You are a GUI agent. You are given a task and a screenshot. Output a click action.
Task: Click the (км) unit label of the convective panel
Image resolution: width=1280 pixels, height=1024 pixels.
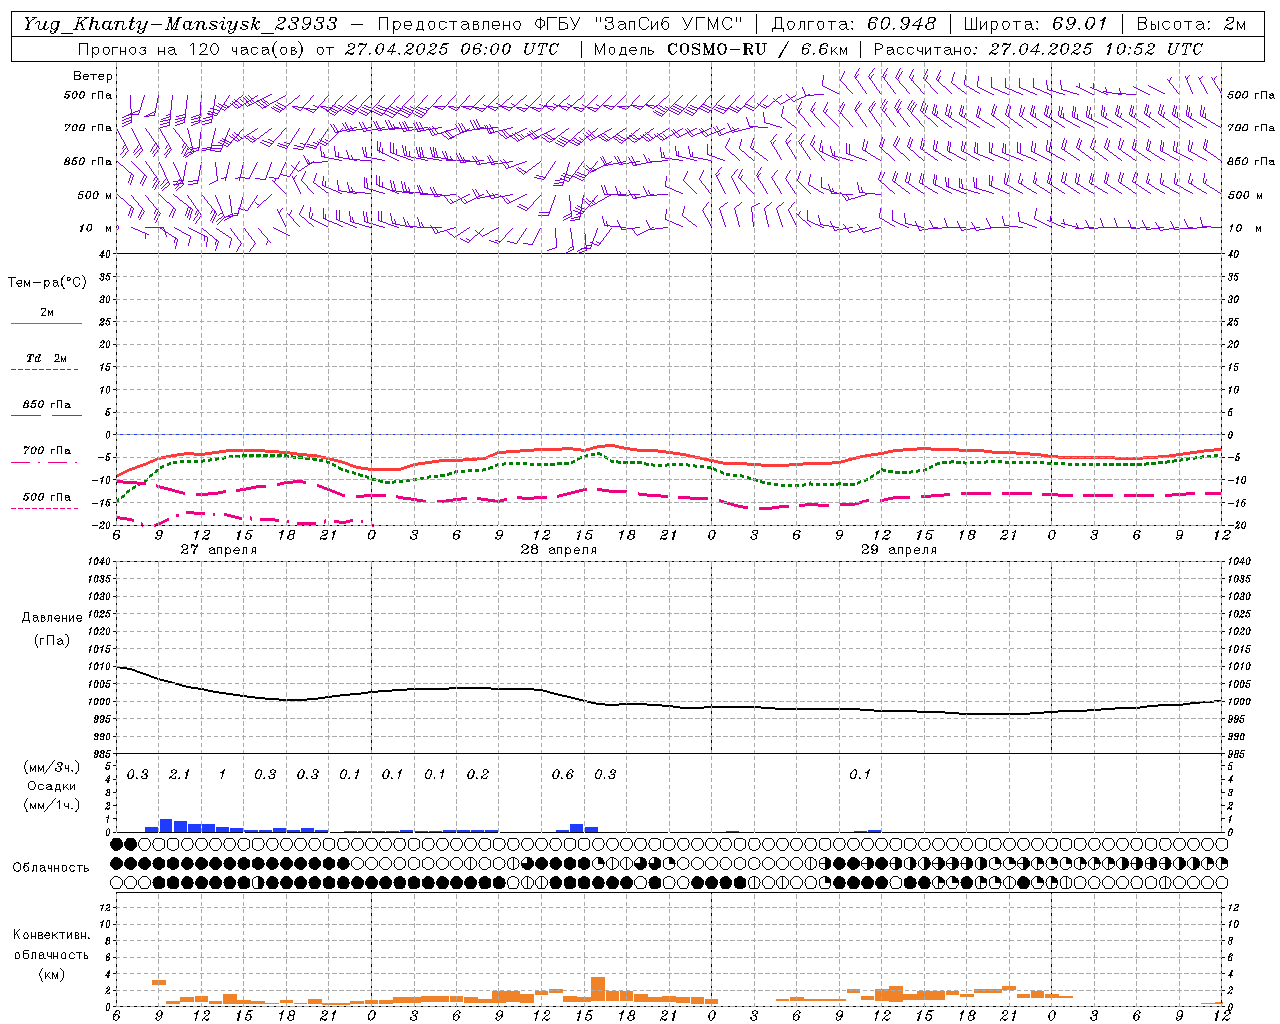[52, 974]
